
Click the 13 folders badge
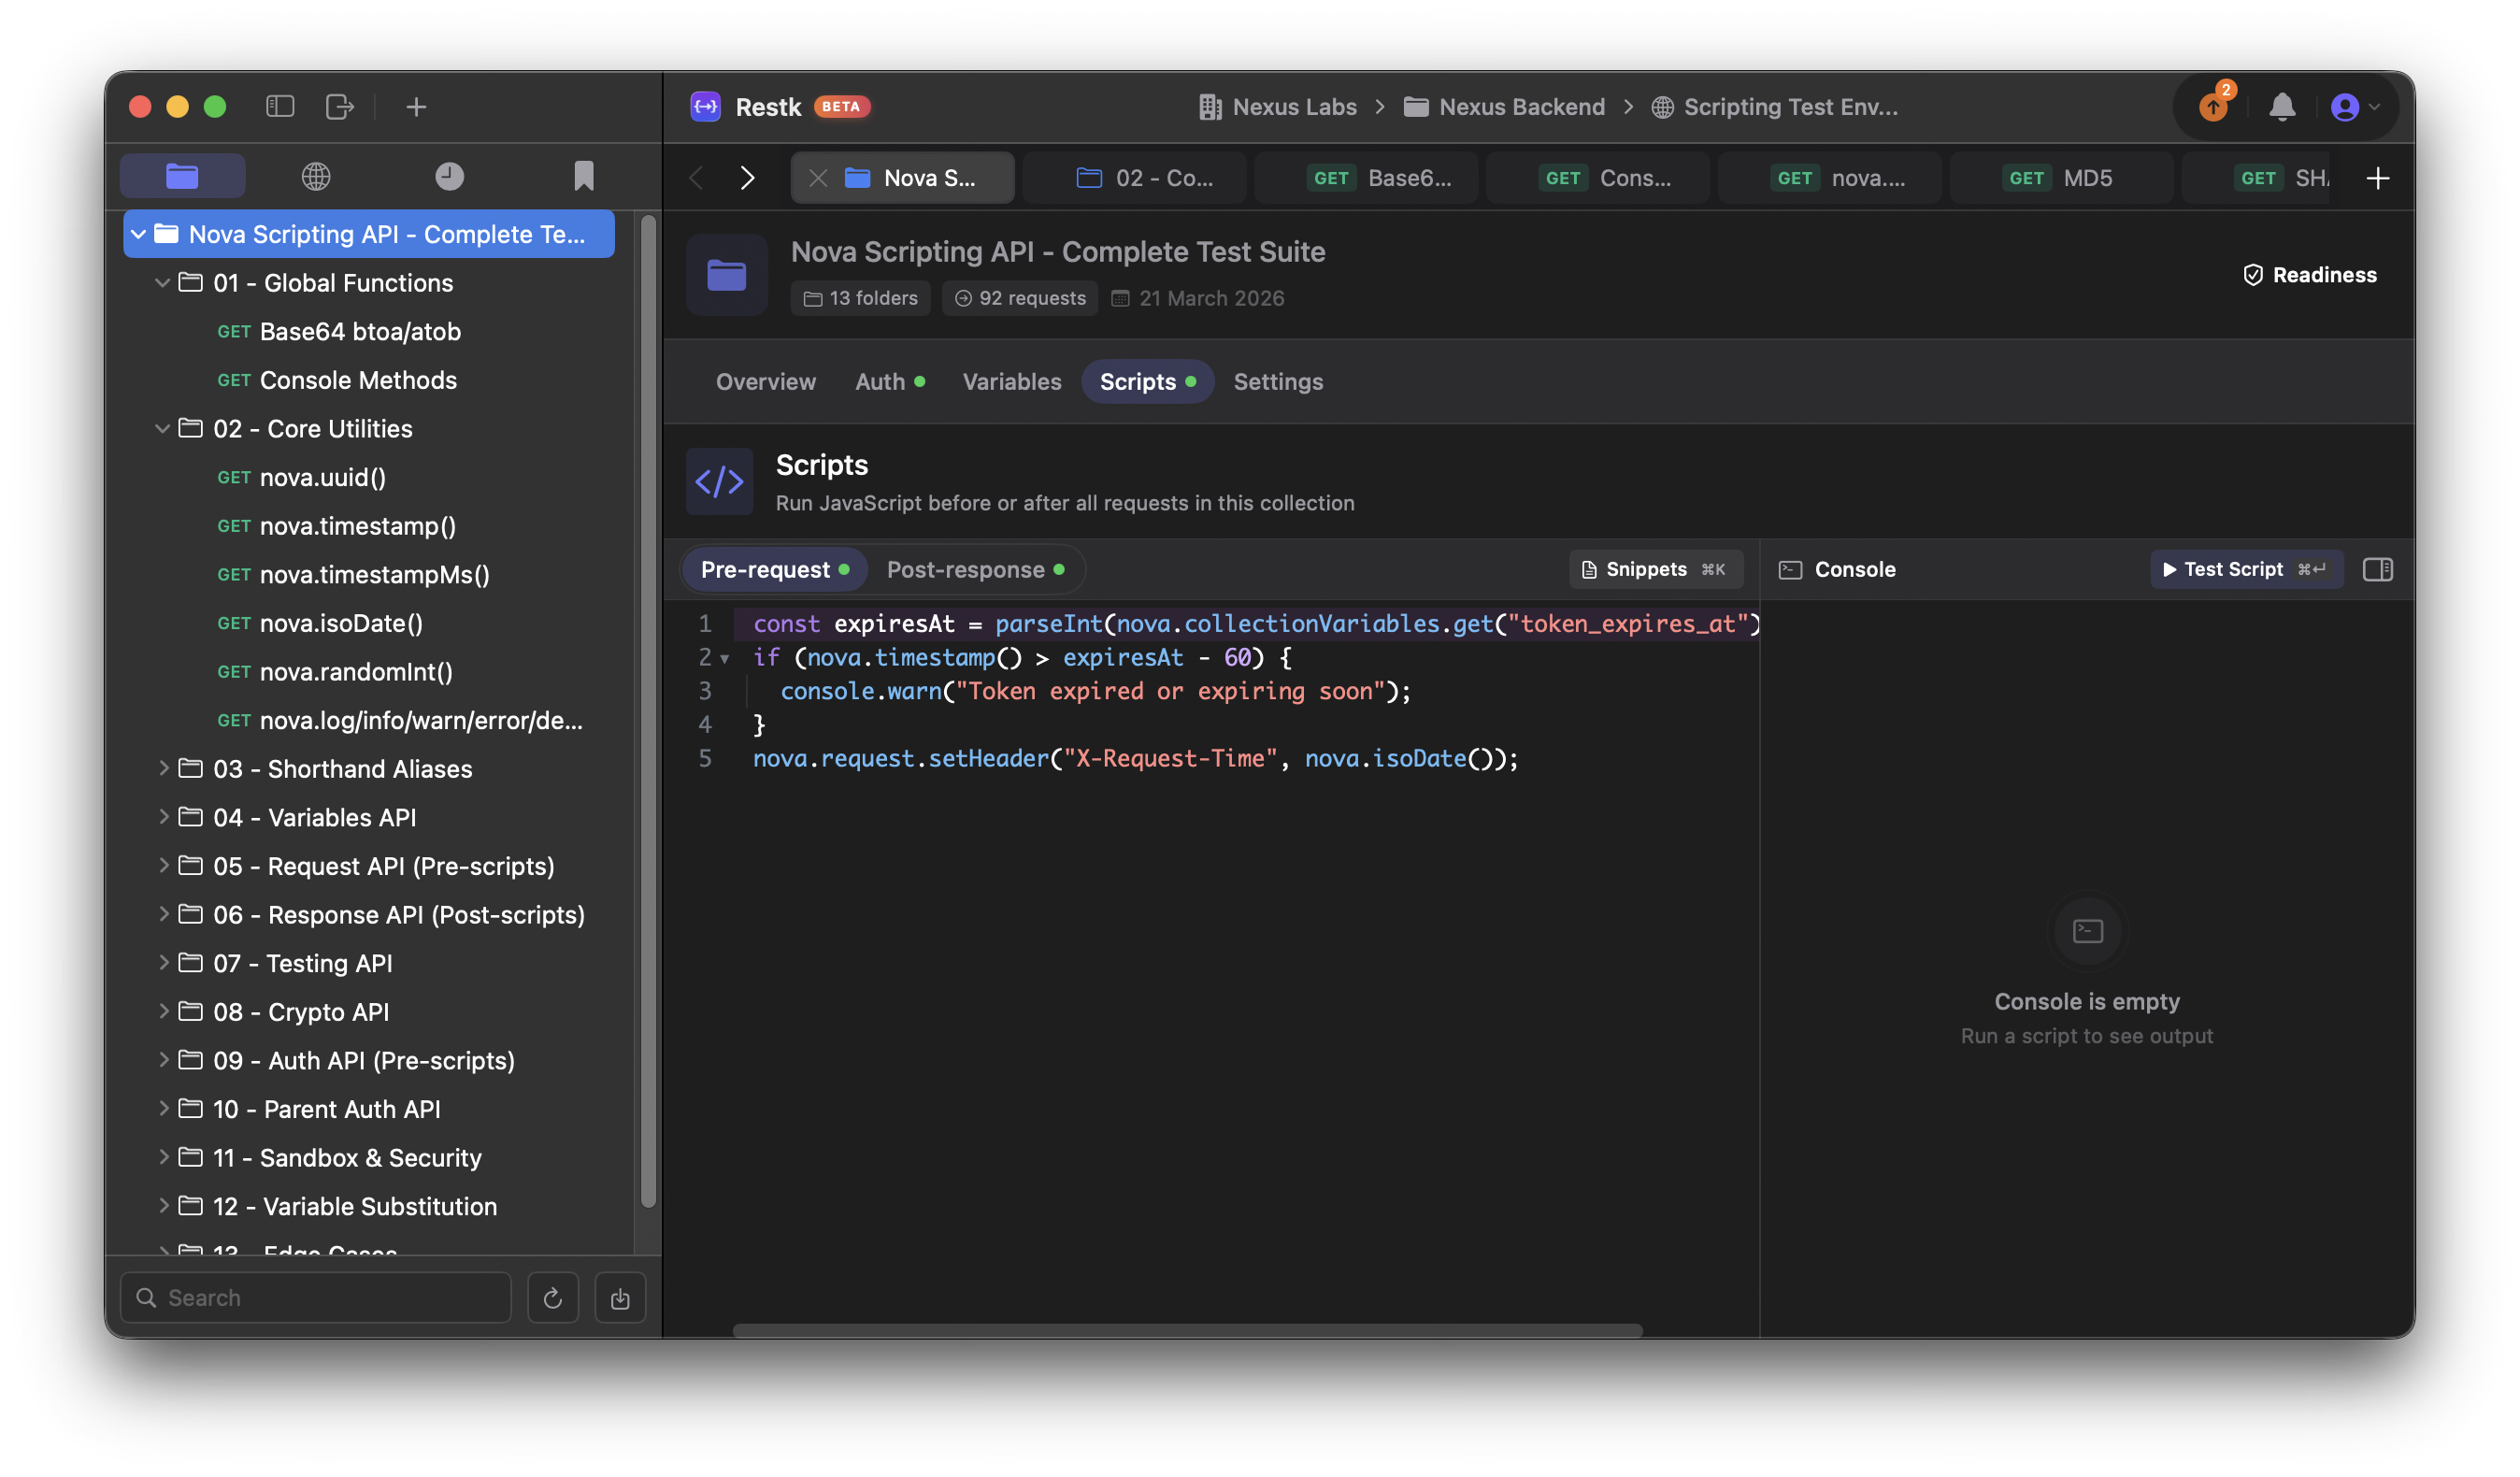[x=860, y=298]
